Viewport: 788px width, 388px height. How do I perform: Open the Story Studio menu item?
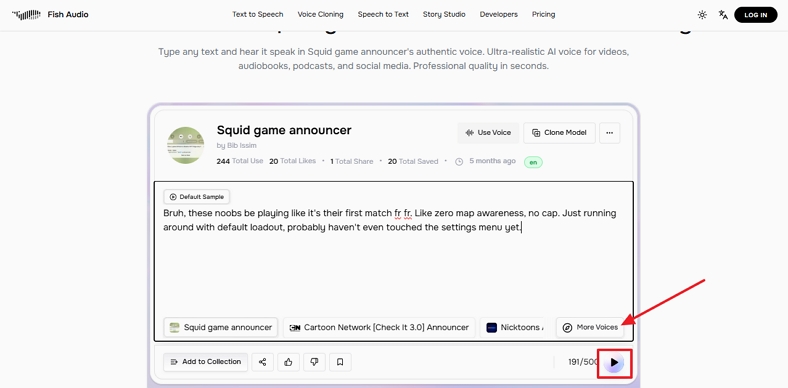click(444, 15)
